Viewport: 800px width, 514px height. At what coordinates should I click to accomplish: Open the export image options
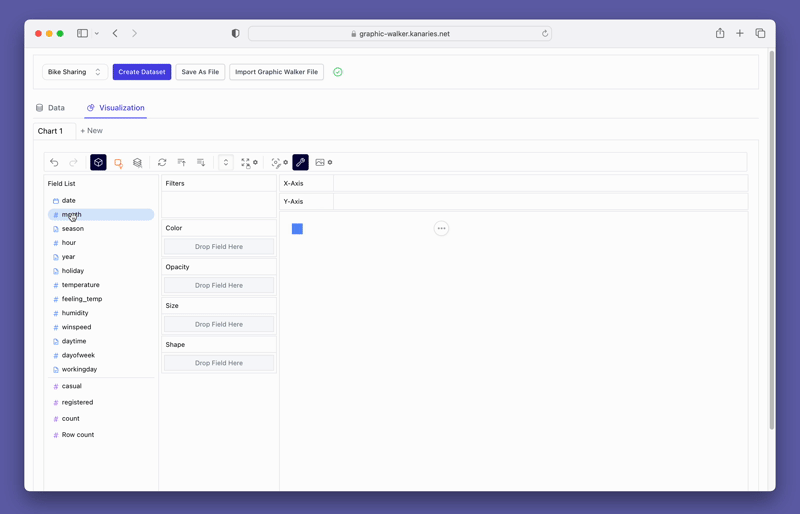[323, 162]
